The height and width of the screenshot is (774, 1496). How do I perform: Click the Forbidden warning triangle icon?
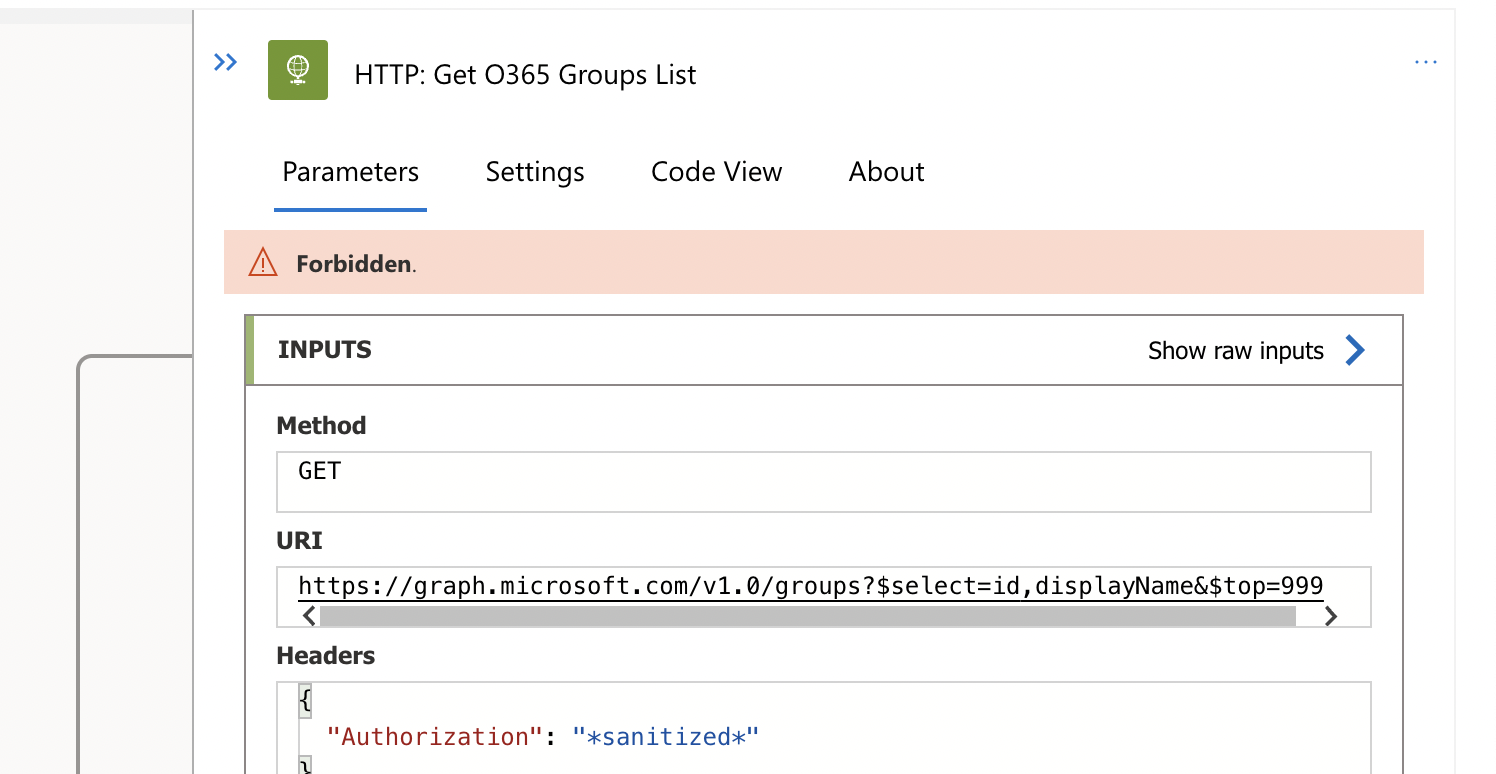pyautogui.click(x=263, y=264)
